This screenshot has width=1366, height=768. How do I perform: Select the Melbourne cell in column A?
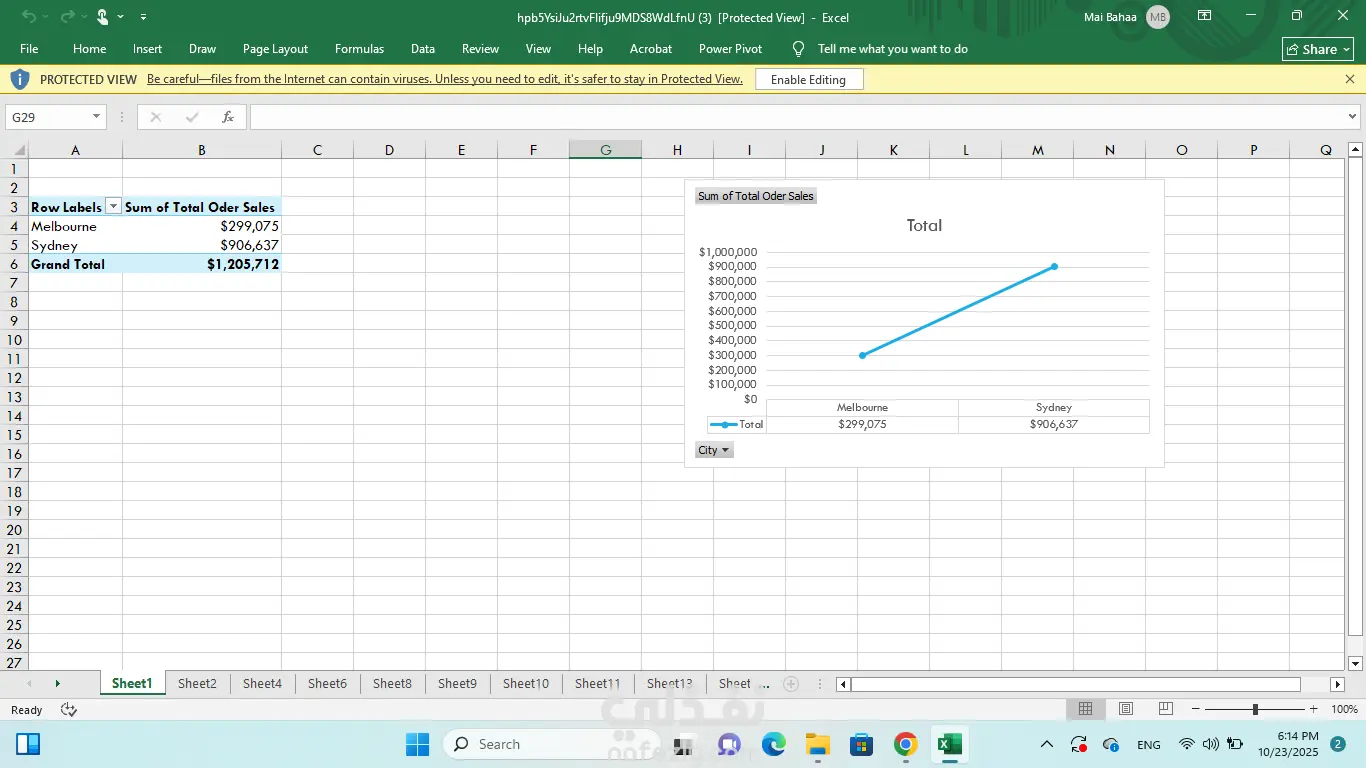75,226
